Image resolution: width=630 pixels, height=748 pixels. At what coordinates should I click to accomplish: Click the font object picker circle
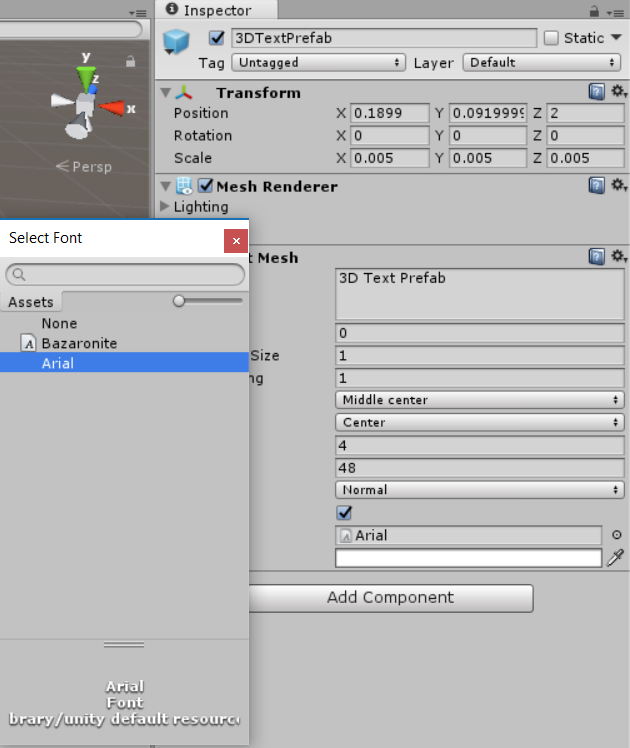click(616, 535)
